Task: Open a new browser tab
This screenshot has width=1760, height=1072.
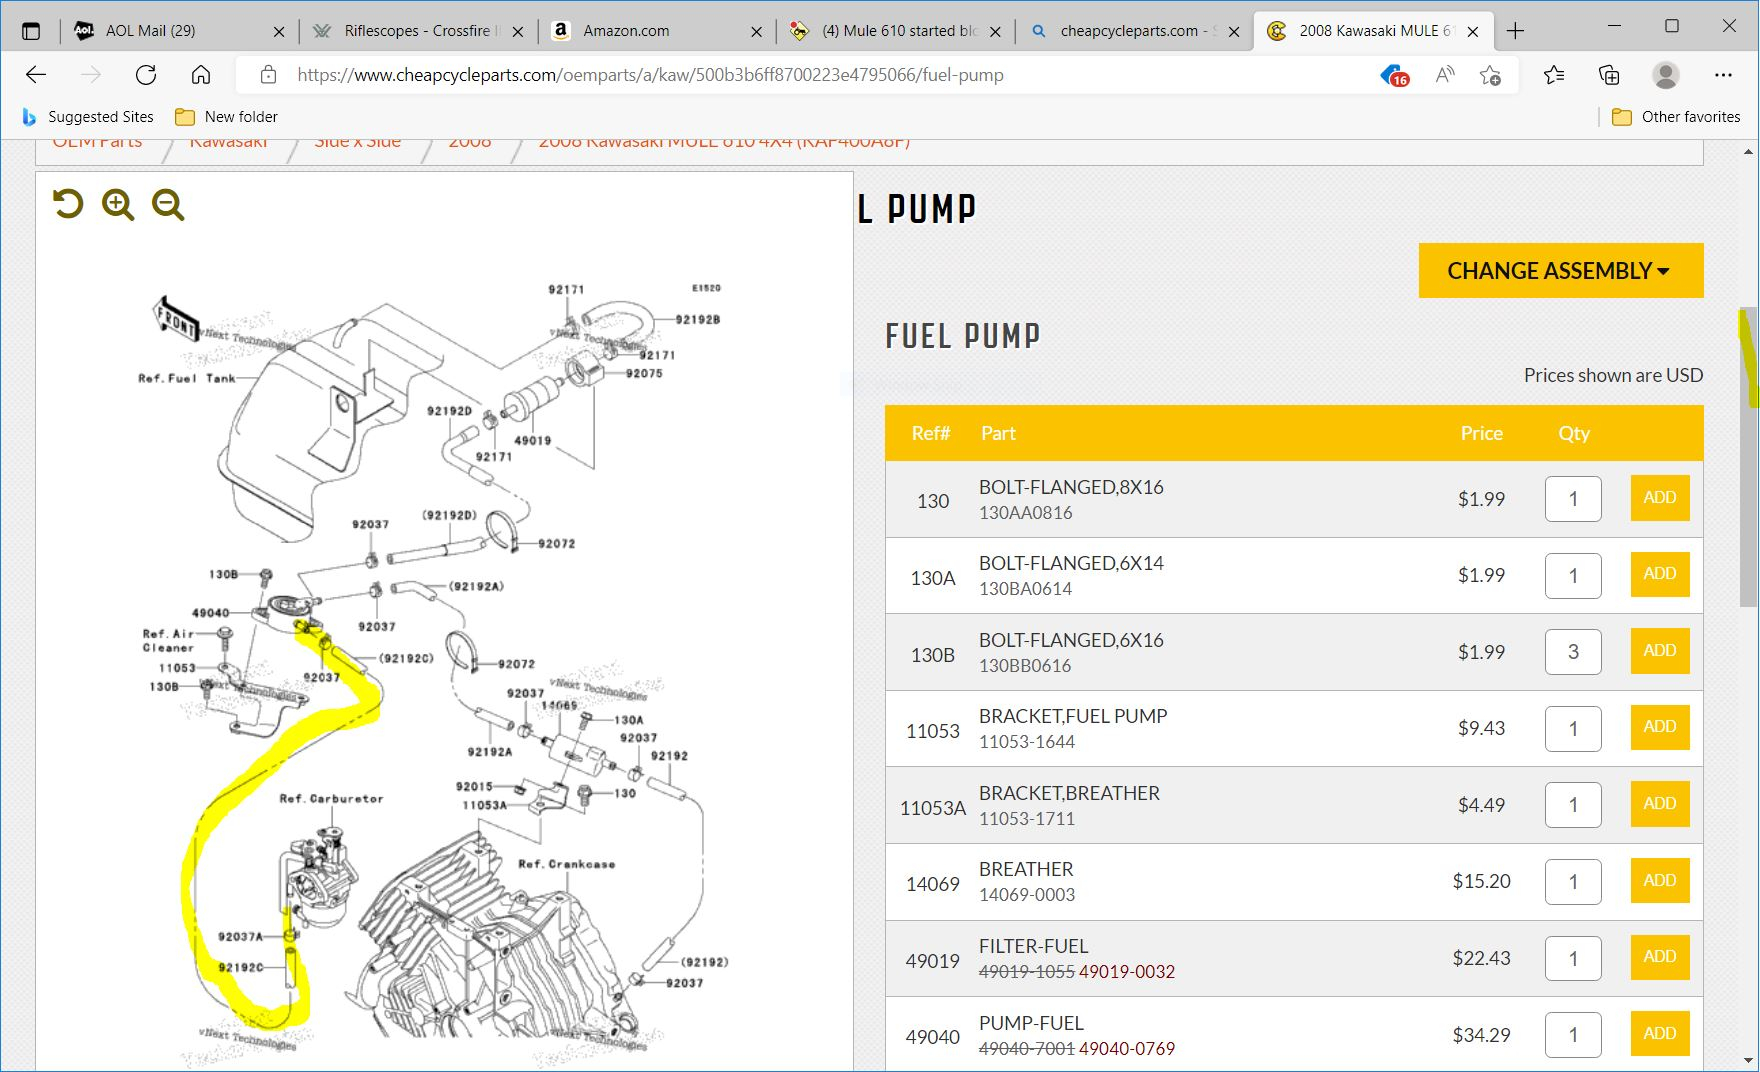Action: 1515,31
